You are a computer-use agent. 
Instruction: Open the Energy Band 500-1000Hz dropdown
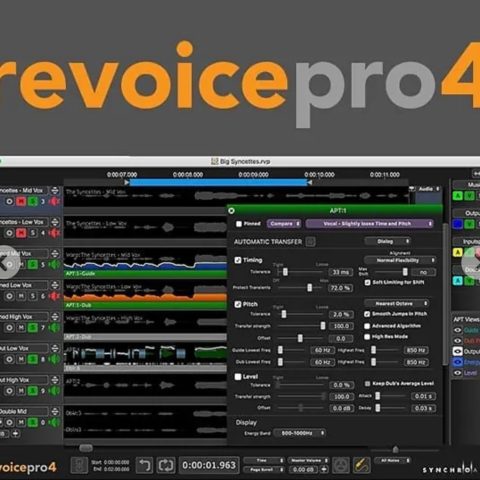[x=299, y=433]
